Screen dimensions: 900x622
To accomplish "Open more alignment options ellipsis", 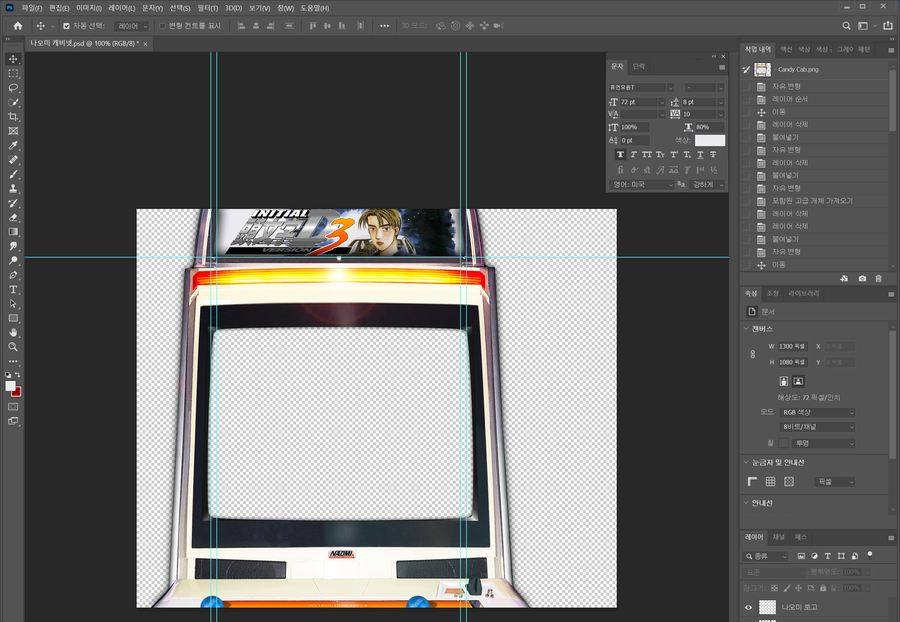I will [385, 26].
